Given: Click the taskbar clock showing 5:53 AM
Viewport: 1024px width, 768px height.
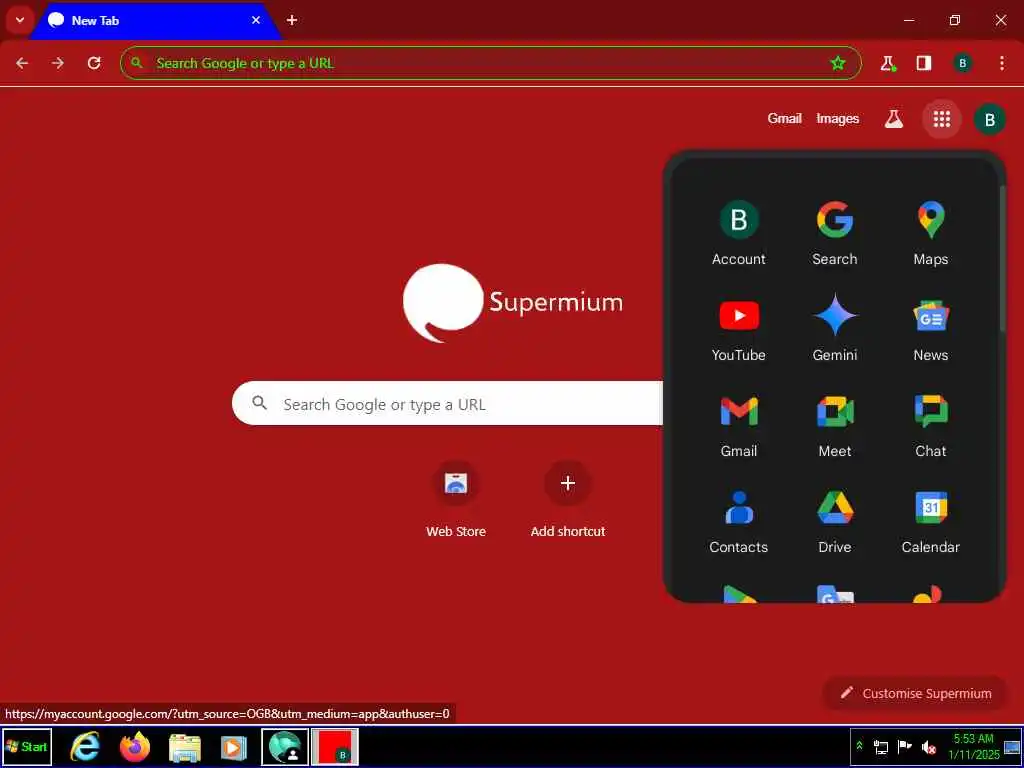Looking at the screenshot, I should tap(973, 746).
